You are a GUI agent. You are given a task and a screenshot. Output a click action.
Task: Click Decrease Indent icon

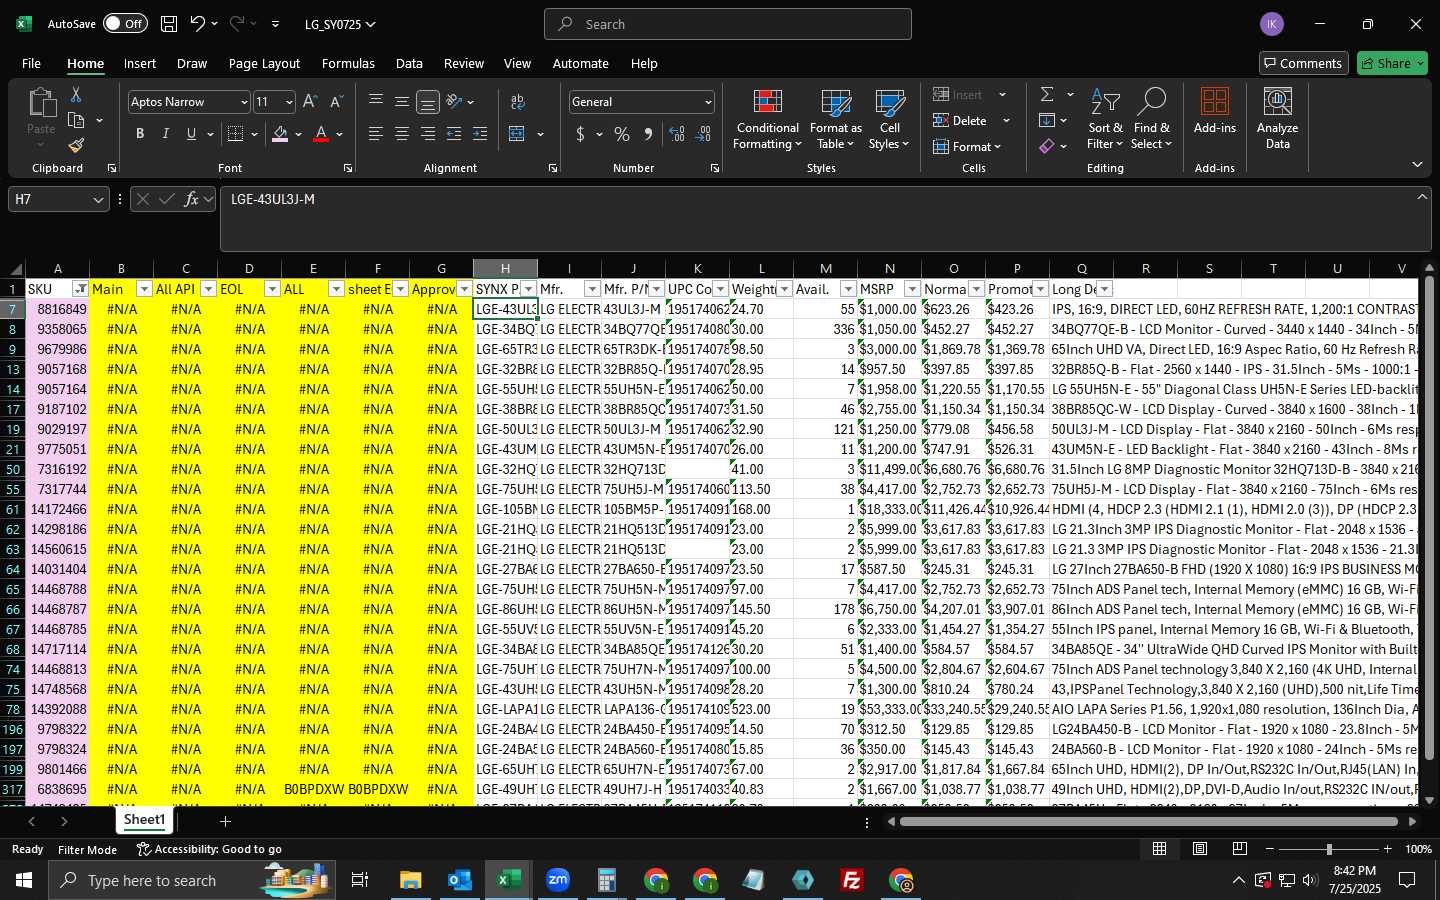click(x=454, y=134)
